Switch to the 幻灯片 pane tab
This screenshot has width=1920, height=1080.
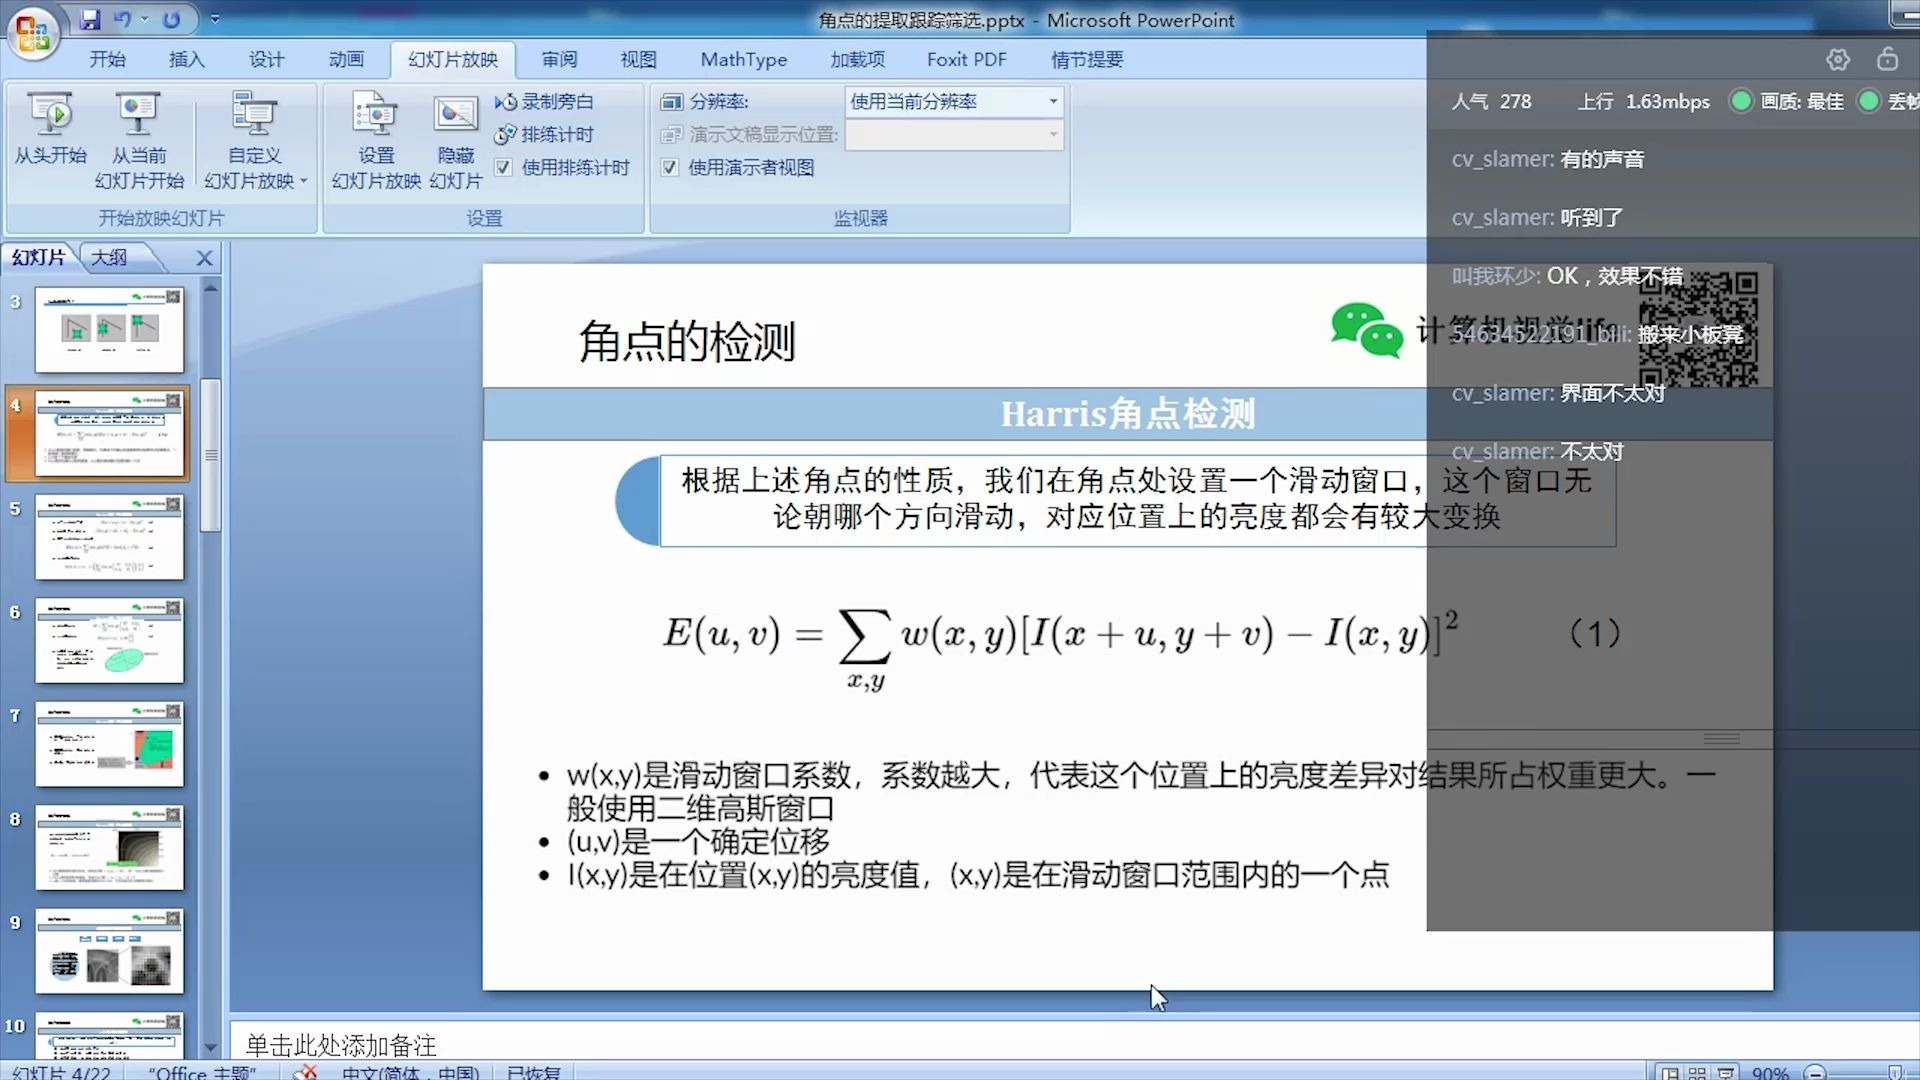40,257
